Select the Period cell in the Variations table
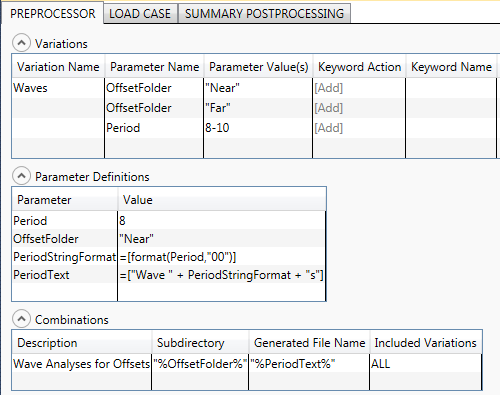 (x=154, y=128)
